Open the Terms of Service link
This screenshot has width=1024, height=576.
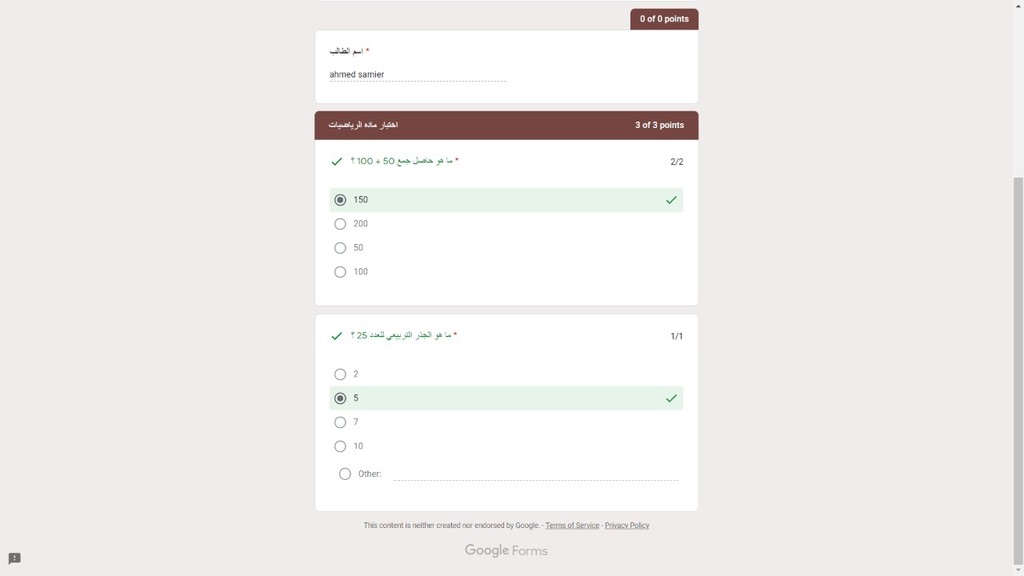(572, 525)
